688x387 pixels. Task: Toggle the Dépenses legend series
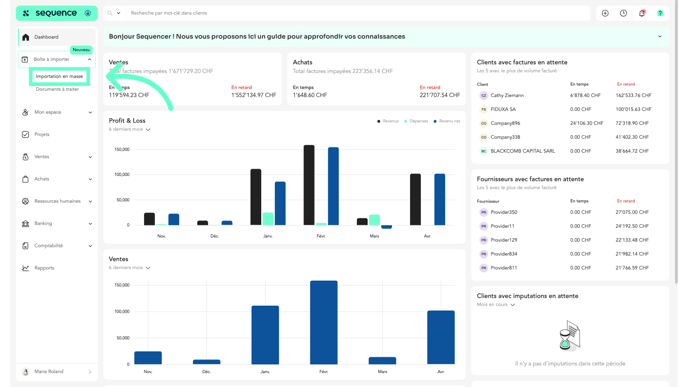tap(416, 121)
